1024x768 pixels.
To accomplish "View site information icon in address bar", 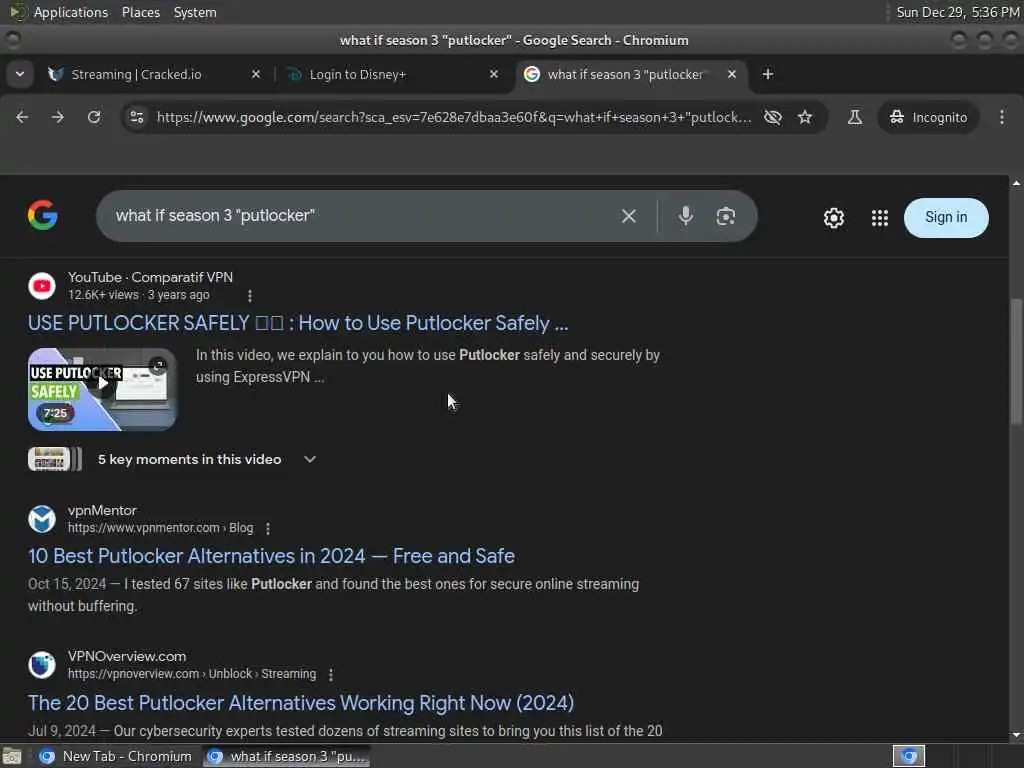I will coord(136,117).
